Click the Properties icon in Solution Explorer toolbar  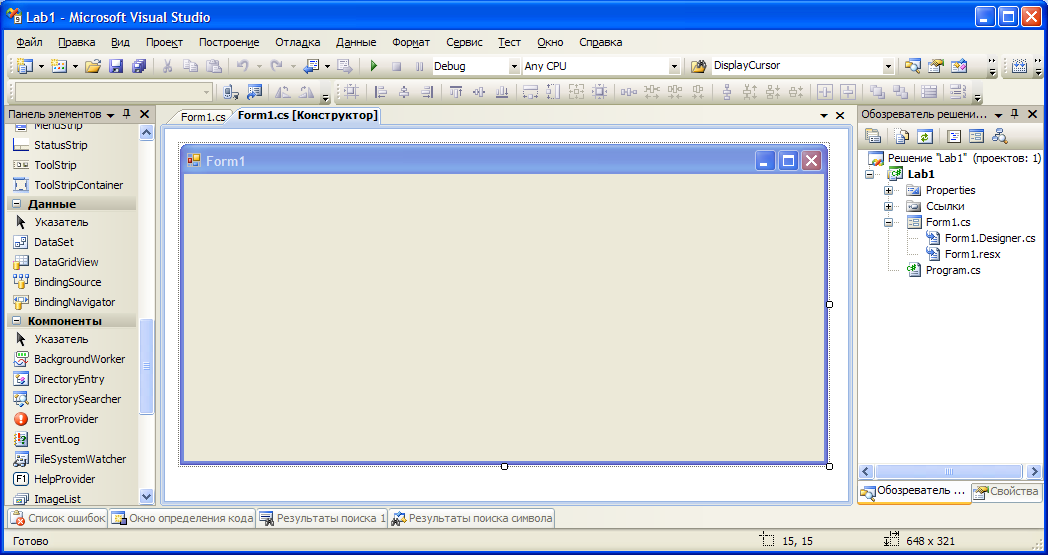click(x=873, y=136)
